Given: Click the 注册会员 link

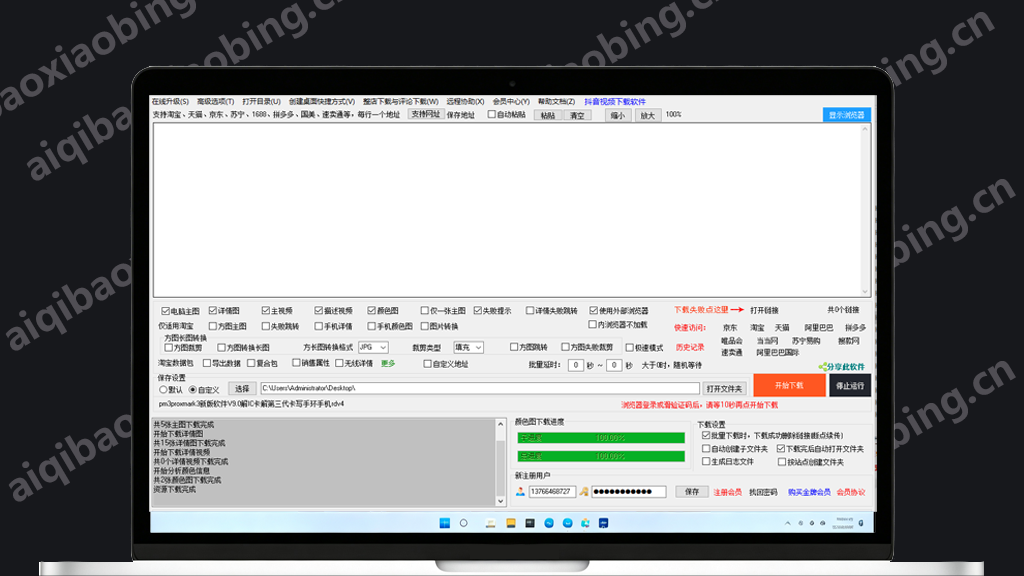Looking at the screenshot, I should pos(727,492).
